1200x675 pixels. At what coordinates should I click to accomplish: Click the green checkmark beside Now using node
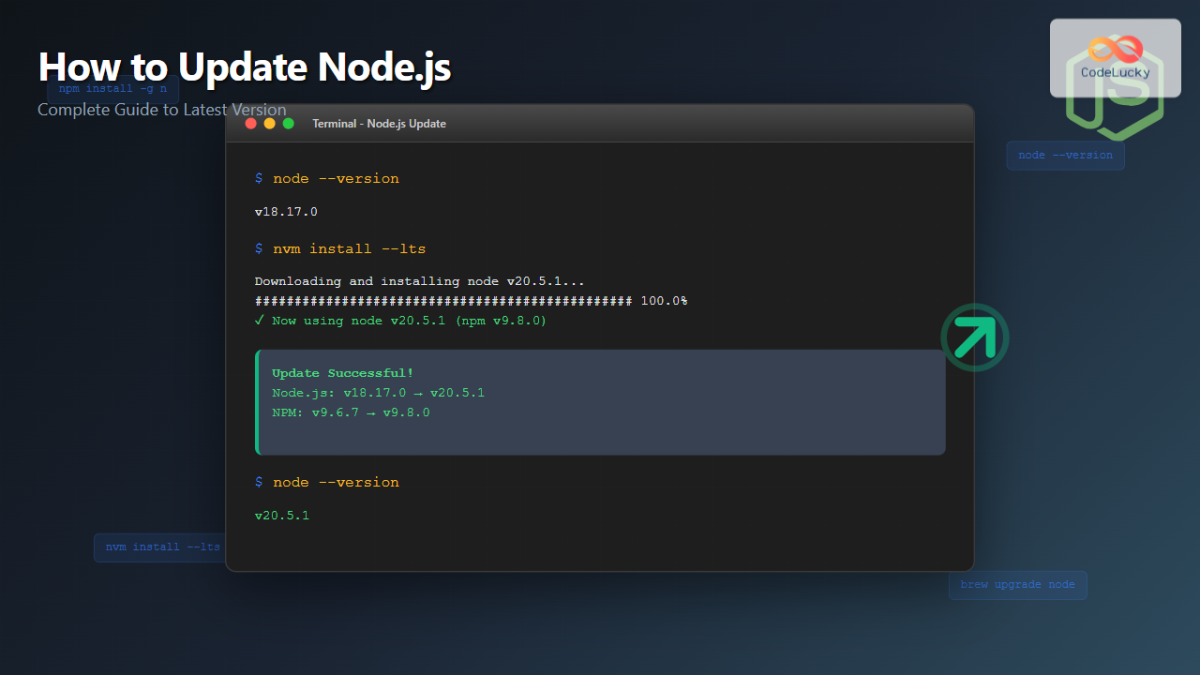[x=259, y=320]
